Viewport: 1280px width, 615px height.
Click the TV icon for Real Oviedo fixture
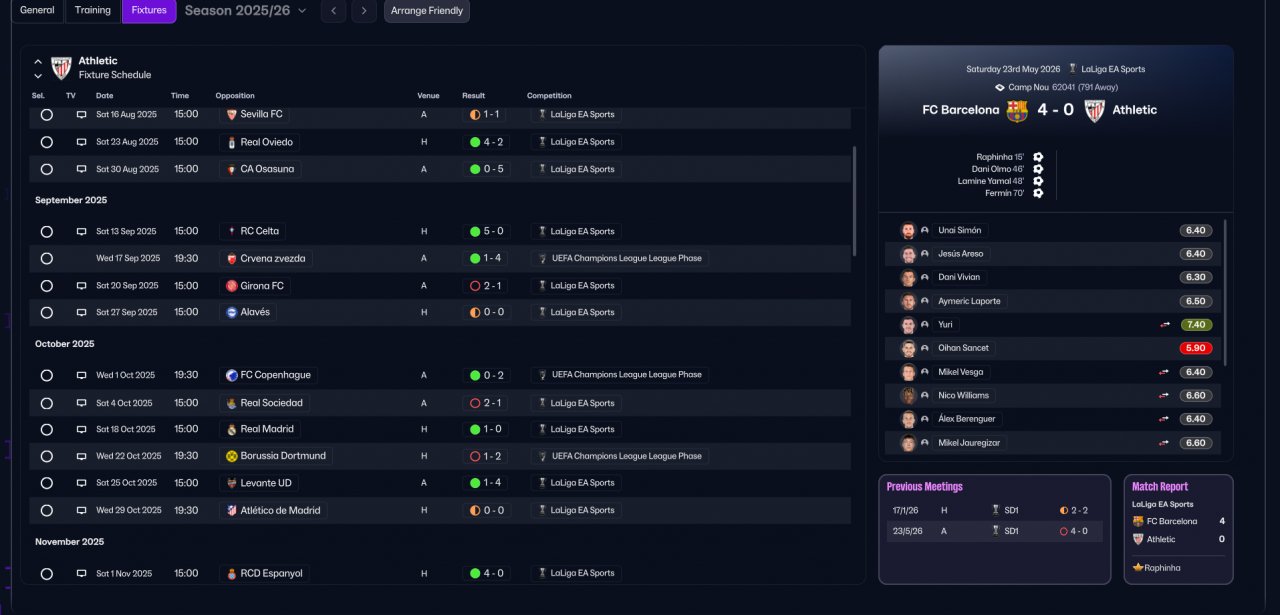pyautogui.click(x=81, y=142)
